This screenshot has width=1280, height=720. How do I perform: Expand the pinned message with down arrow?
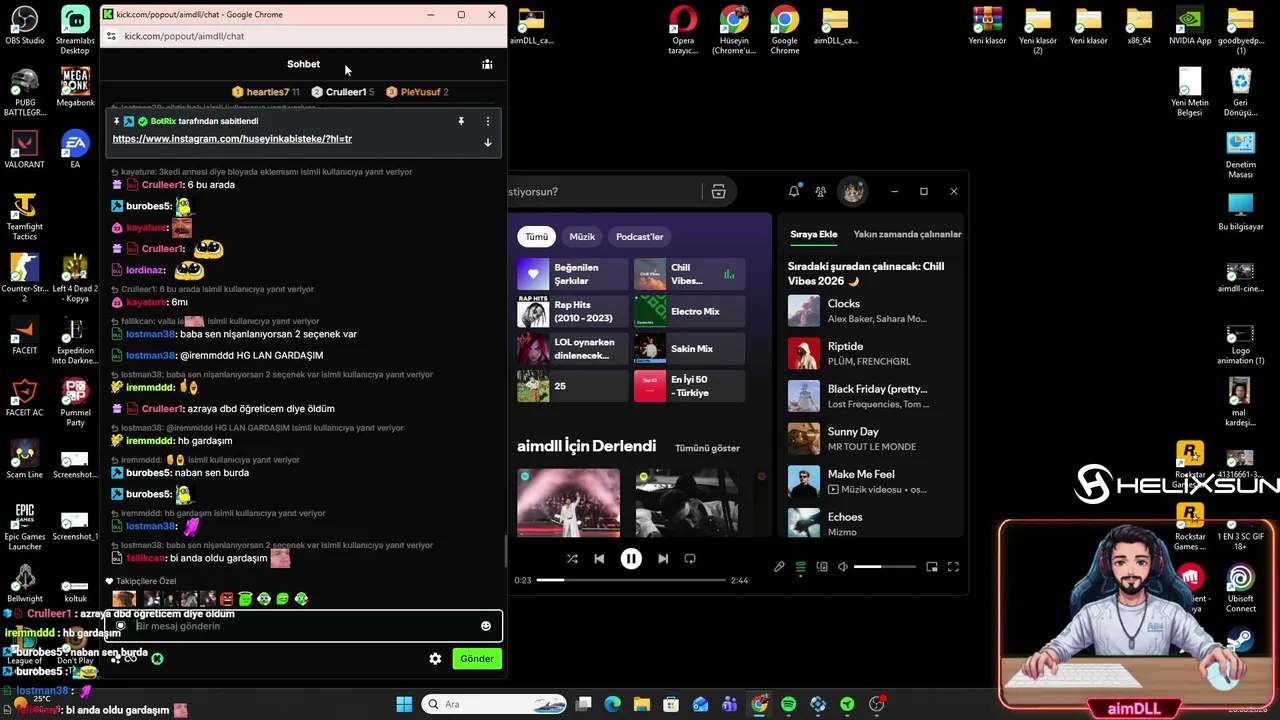pos(488,142)
